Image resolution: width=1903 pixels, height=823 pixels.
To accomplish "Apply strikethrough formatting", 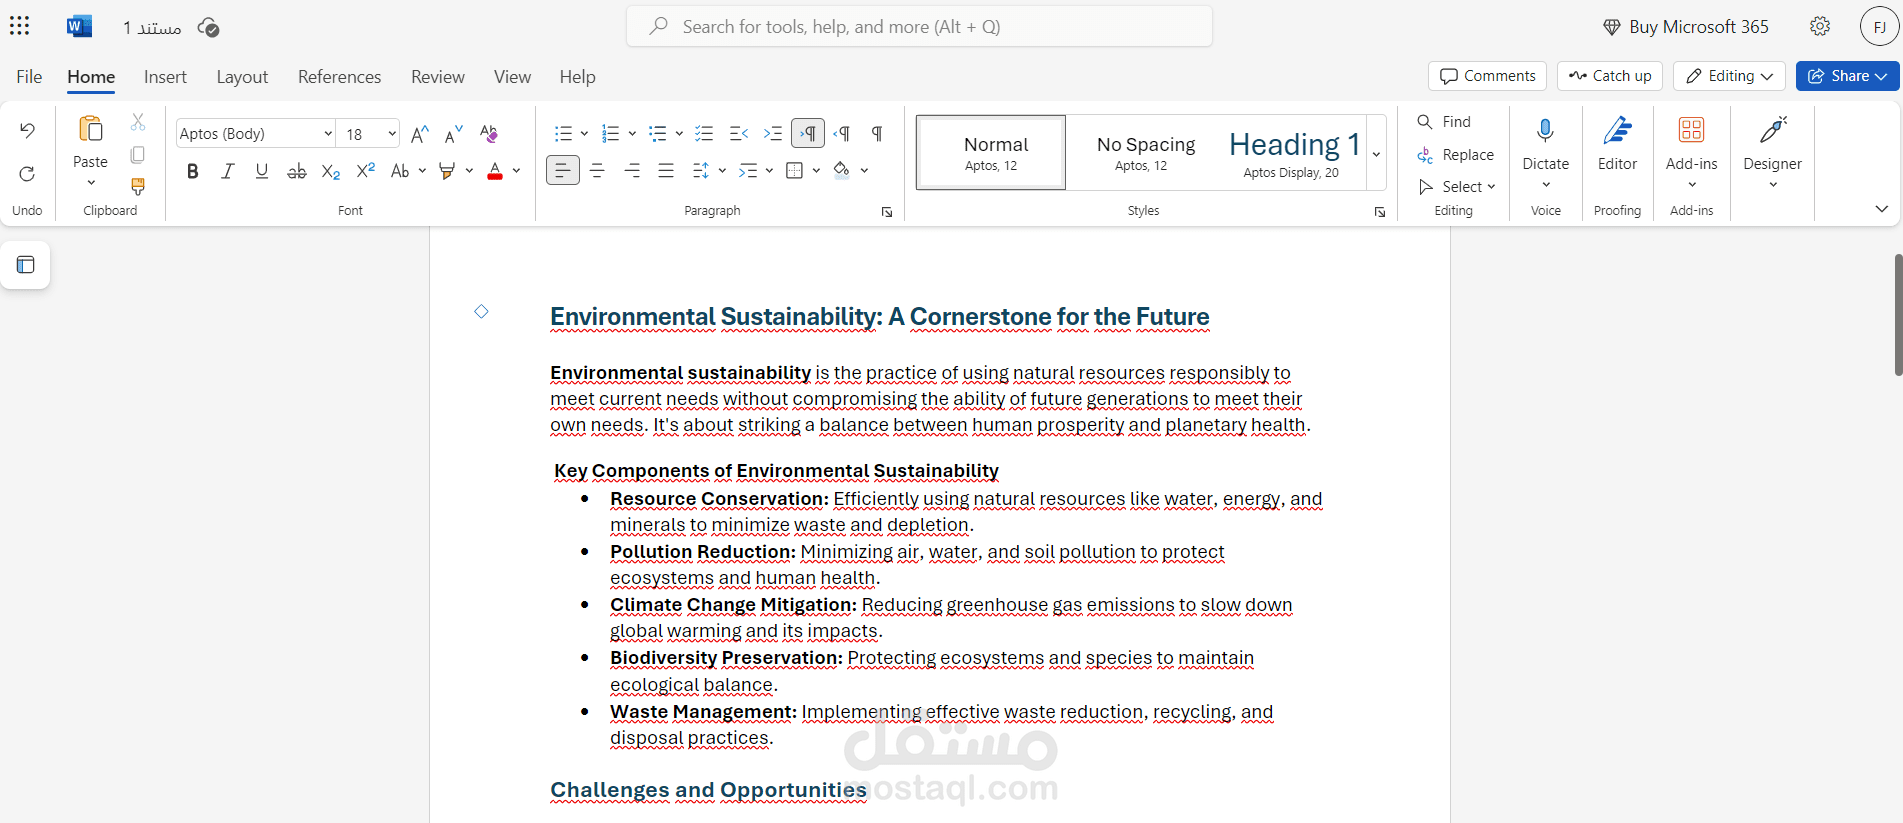I will pyautogui.click(x=296, y=171).
